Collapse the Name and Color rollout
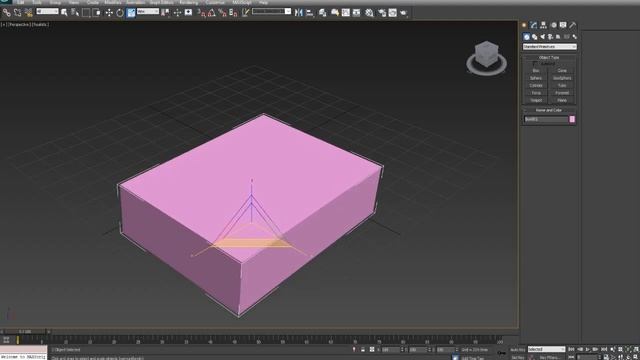The image size is (640, 360). 549,110
